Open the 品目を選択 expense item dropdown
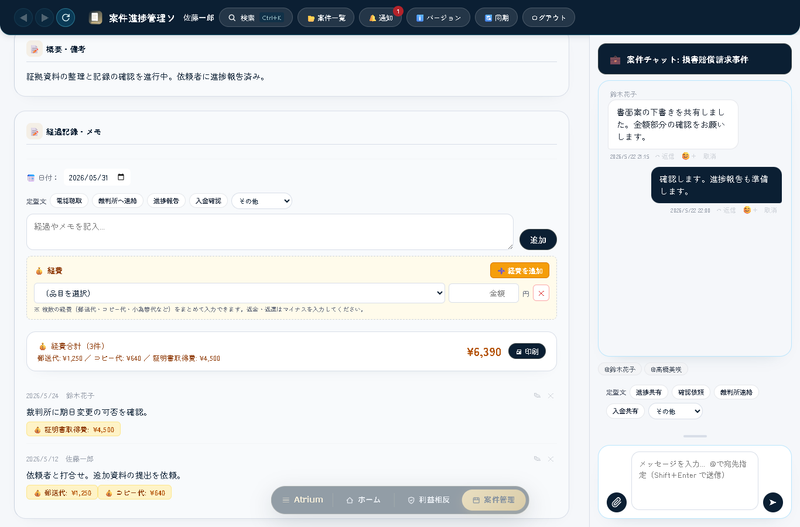Viewport: 800px width, 527px height. click(239, 293)
